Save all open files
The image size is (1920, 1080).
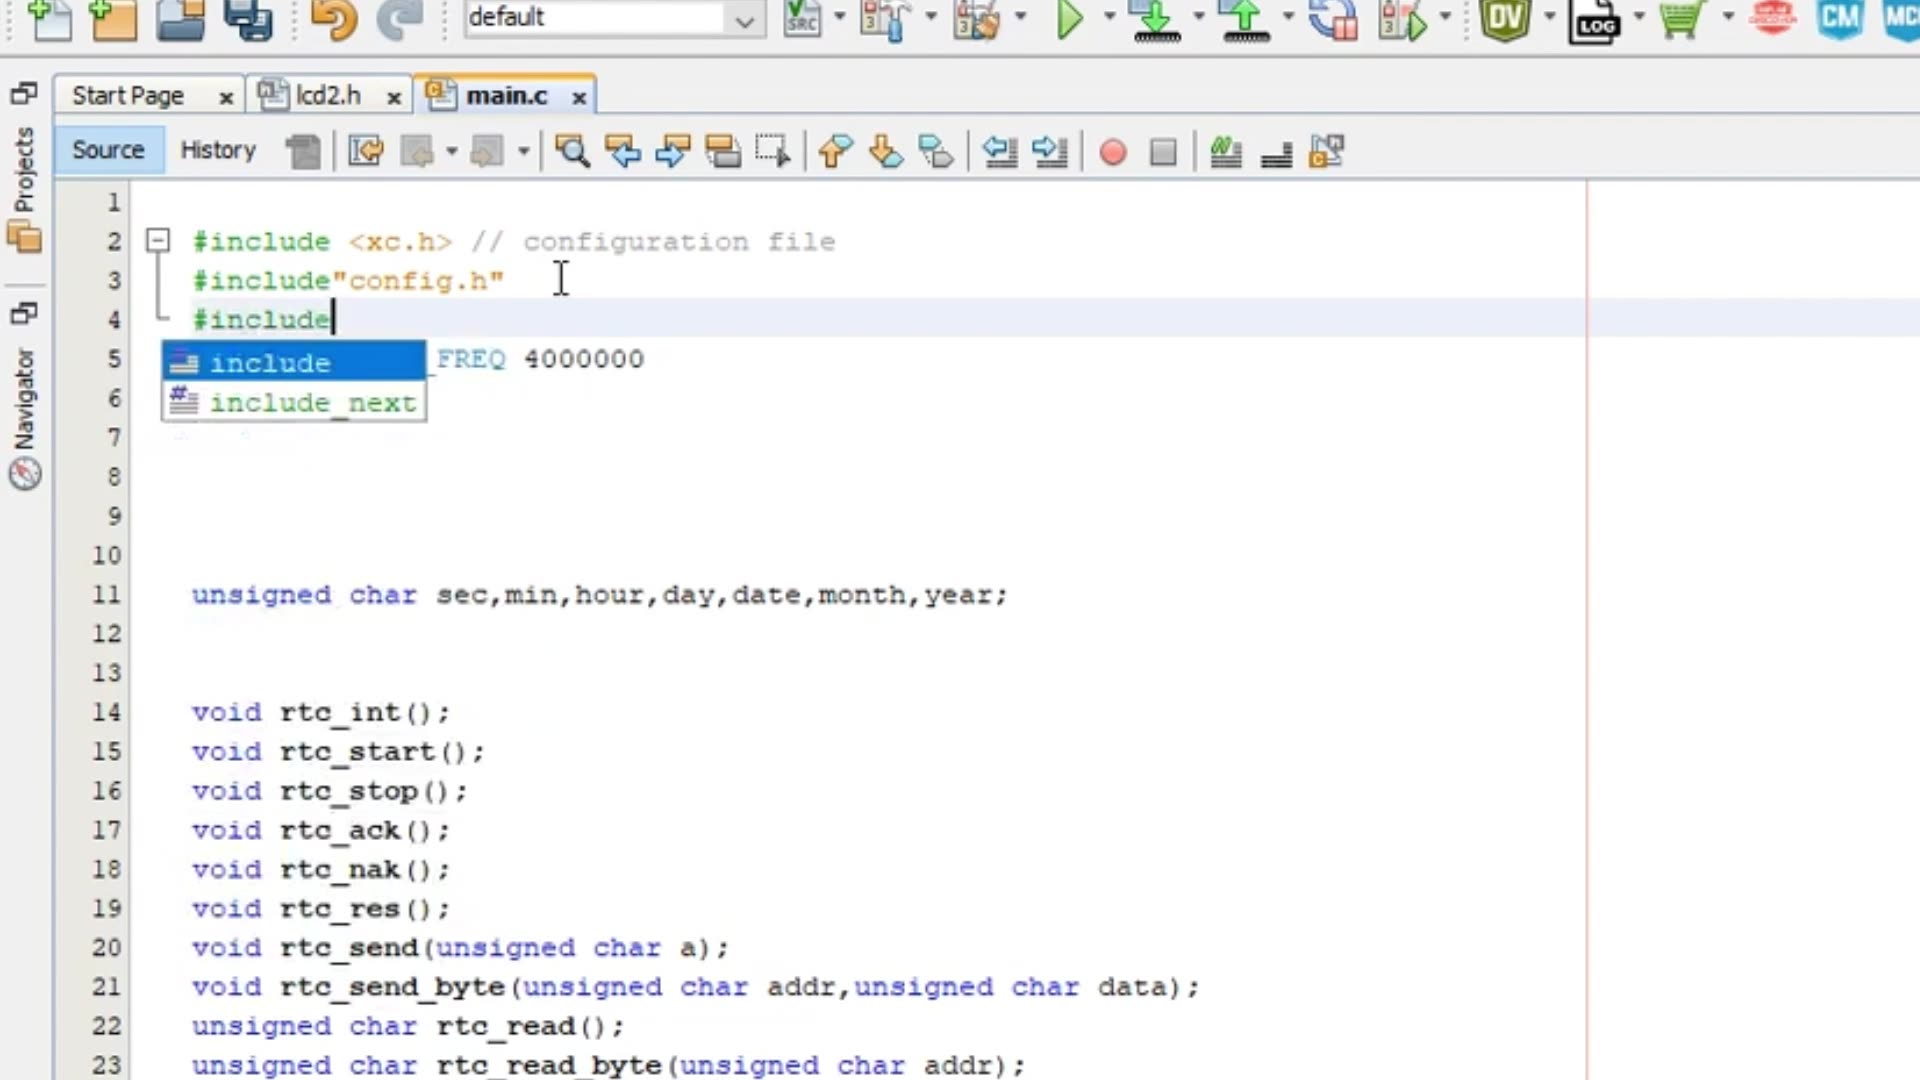click(250, 20)
